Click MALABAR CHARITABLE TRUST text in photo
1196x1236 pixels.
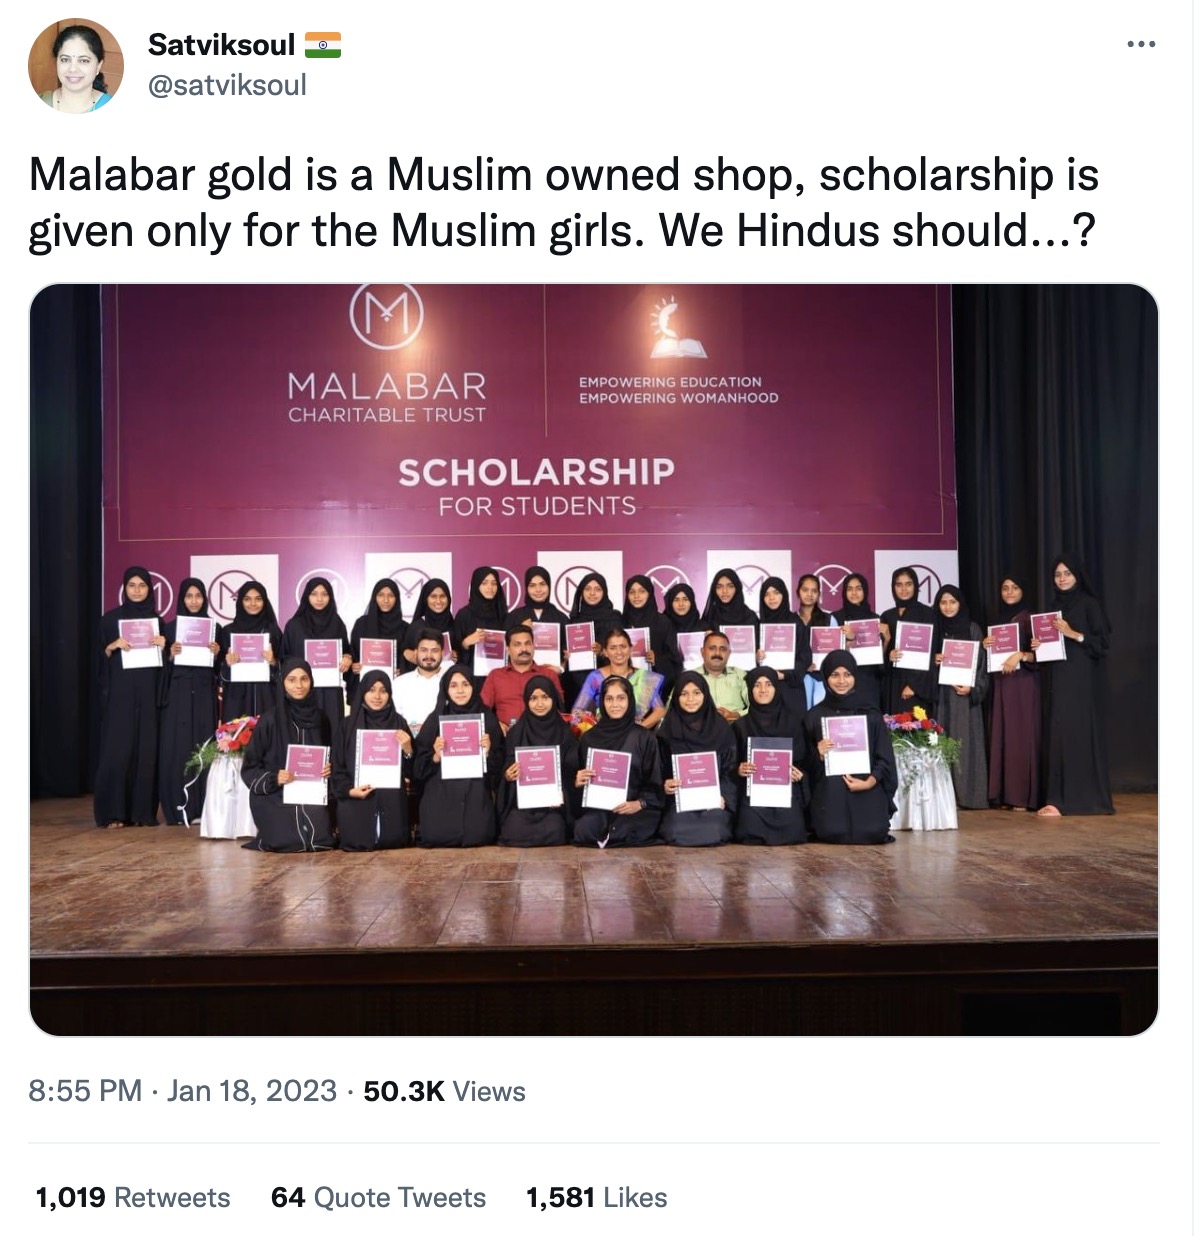click(387, 397)
